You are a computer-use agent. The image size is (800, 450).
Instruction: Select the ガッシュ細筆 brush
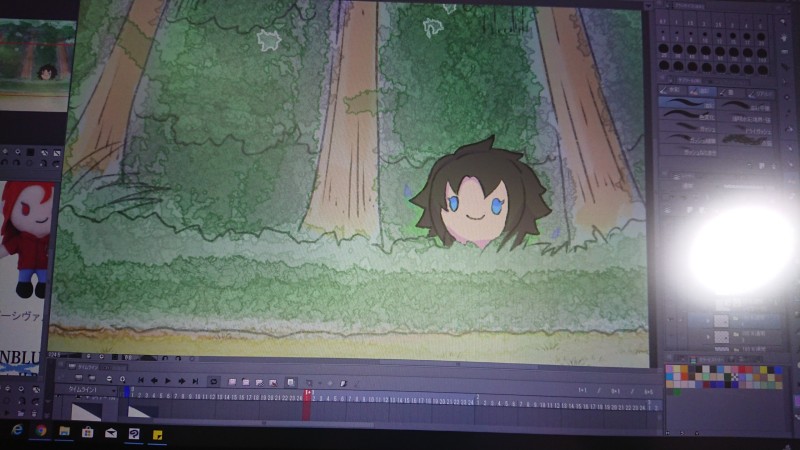tap(688, 139)
